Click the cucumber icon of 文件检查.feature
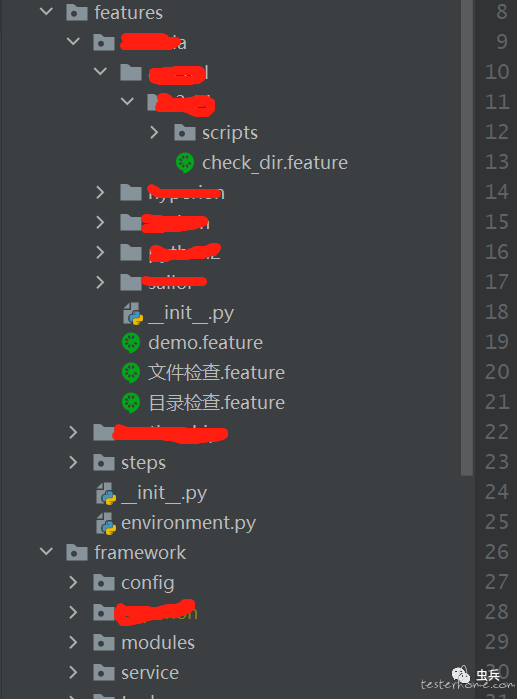Viewport: 517px width, 699px height. [131, 373]
